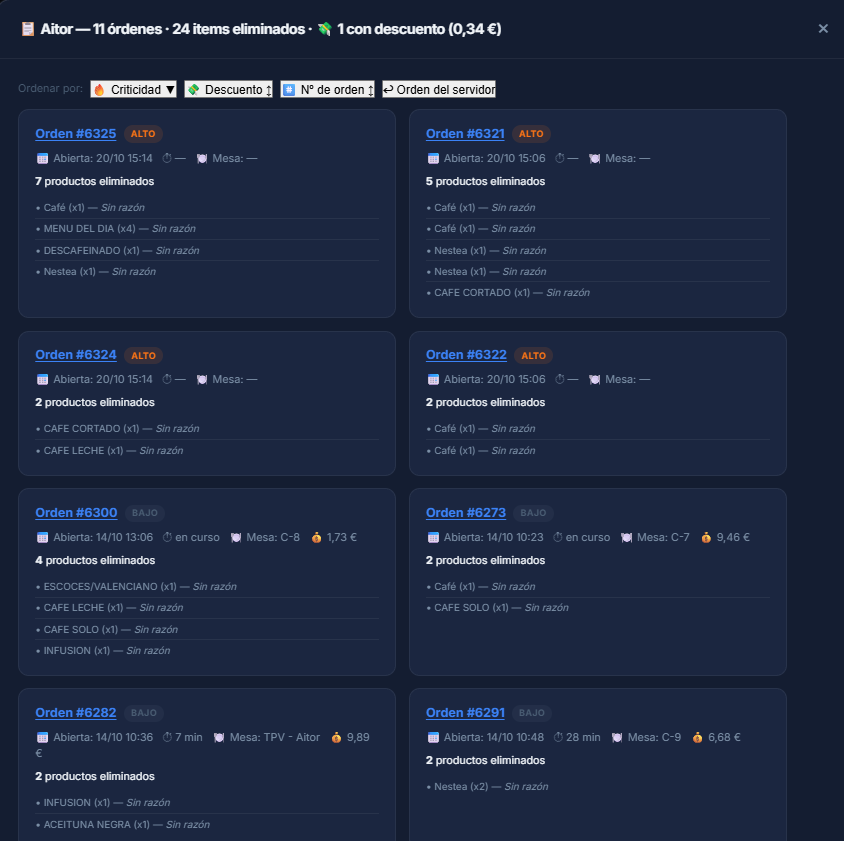Open Orden #6291 link

point(465,712)
